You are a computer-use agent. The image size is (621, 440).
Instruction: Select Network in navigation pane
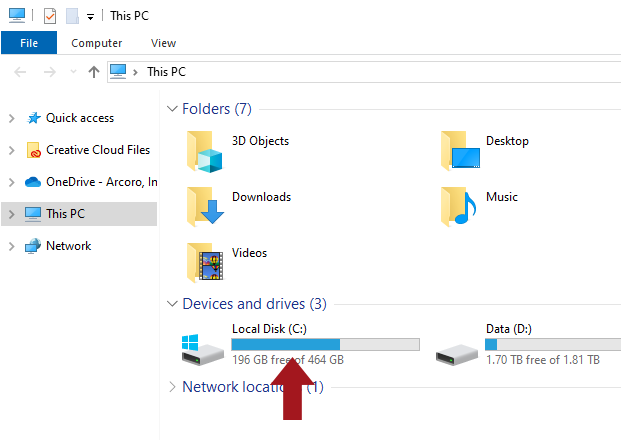[69, 246]
